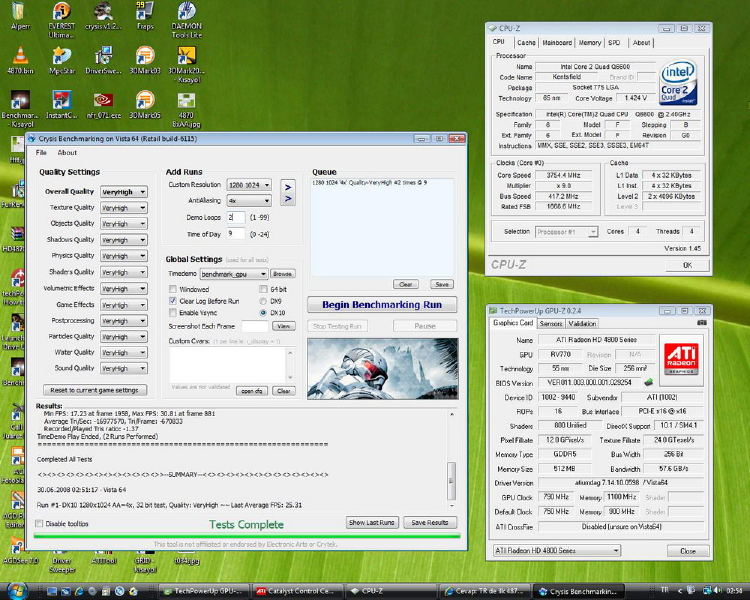The height and width of the screenshot is (600, 750).
Task: Expand the AntiAliasing dropdown
Action: tap(249, 200)
